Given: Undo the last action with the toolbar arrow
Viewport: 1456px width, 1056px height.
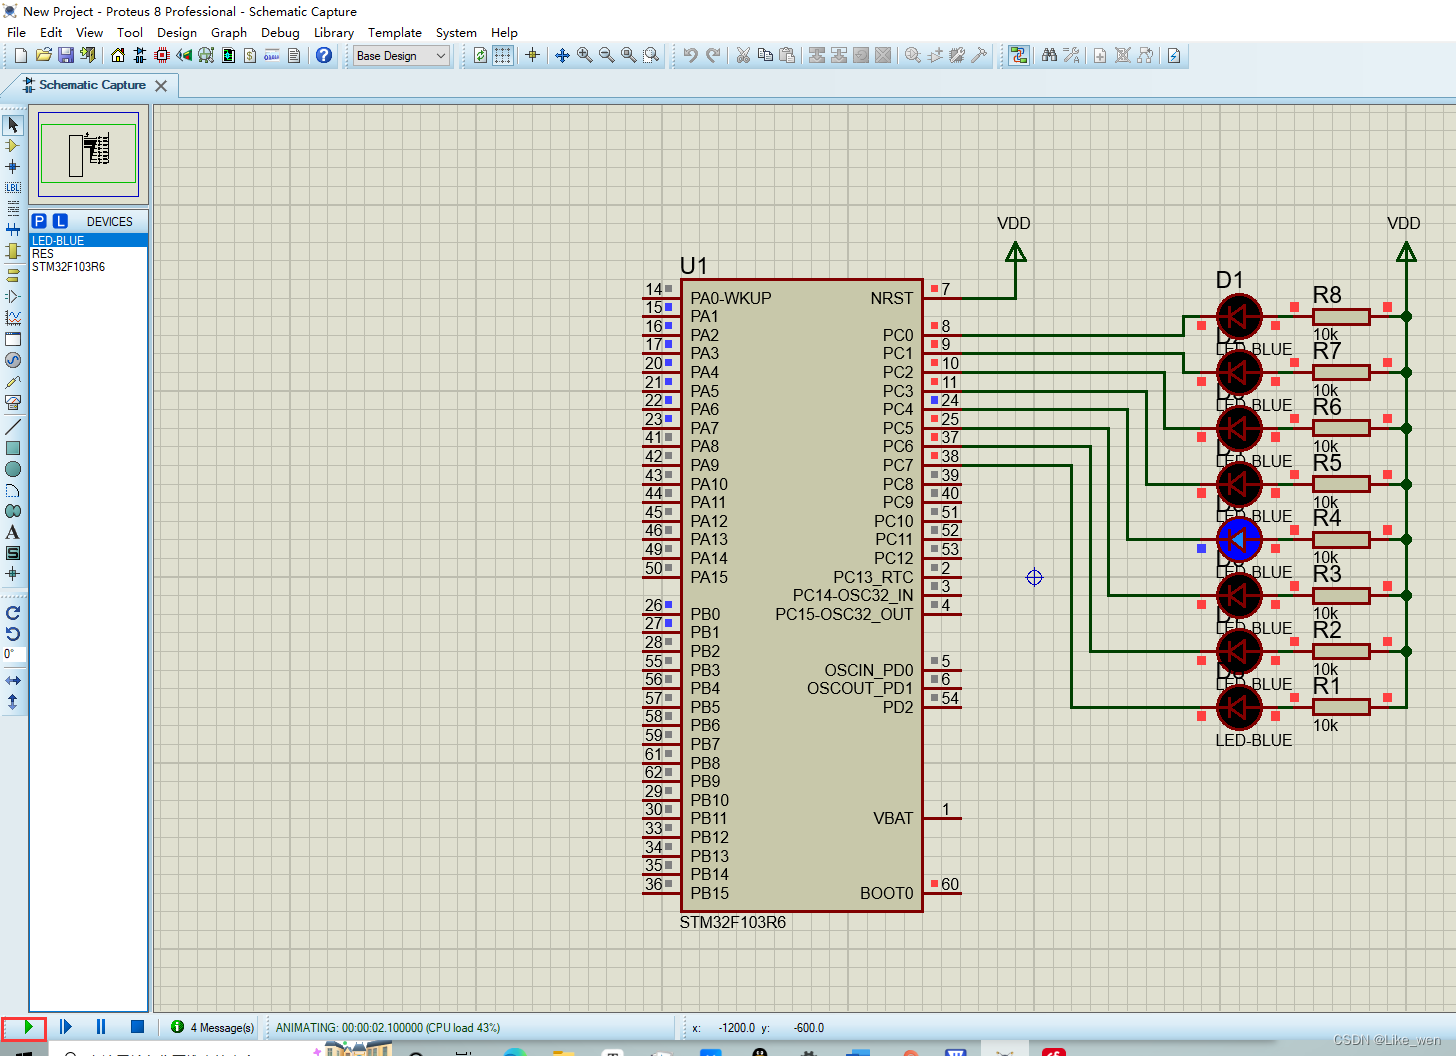Looking at the screenshot, I should coord(691,56).
